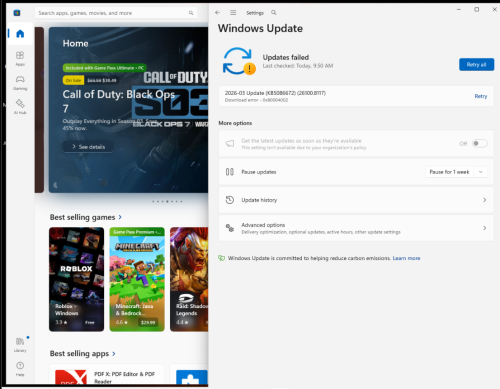Screen dimensions: 500x389
Task: Toggle Get the latest updates switch
Action: (480, 143)
